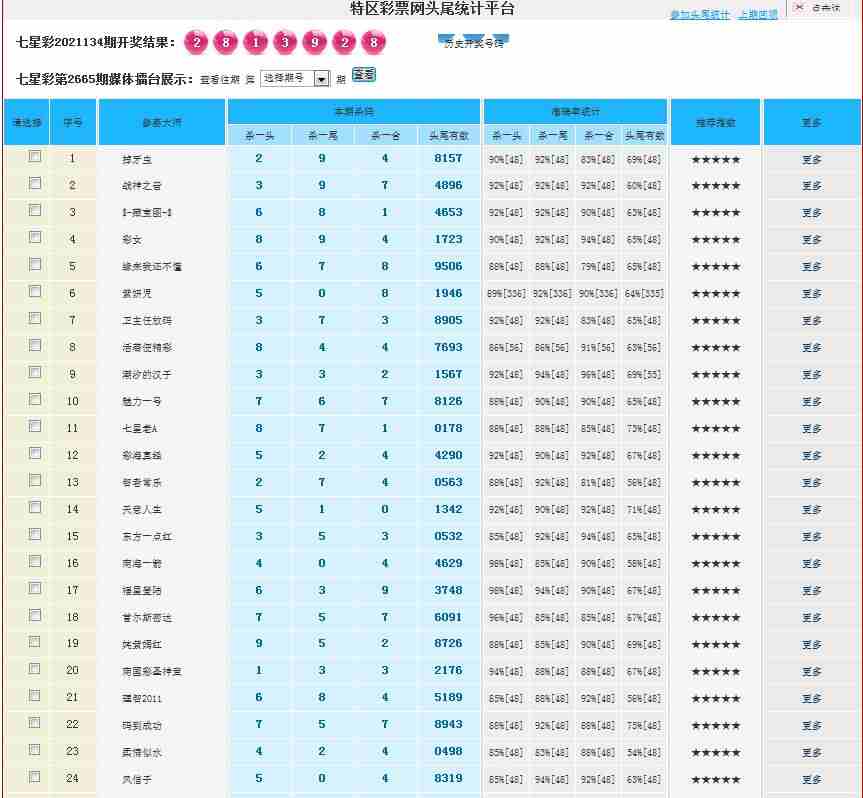863x798 pixels.
Task: Check the checkbox for row 1
Action: (35, 157)
